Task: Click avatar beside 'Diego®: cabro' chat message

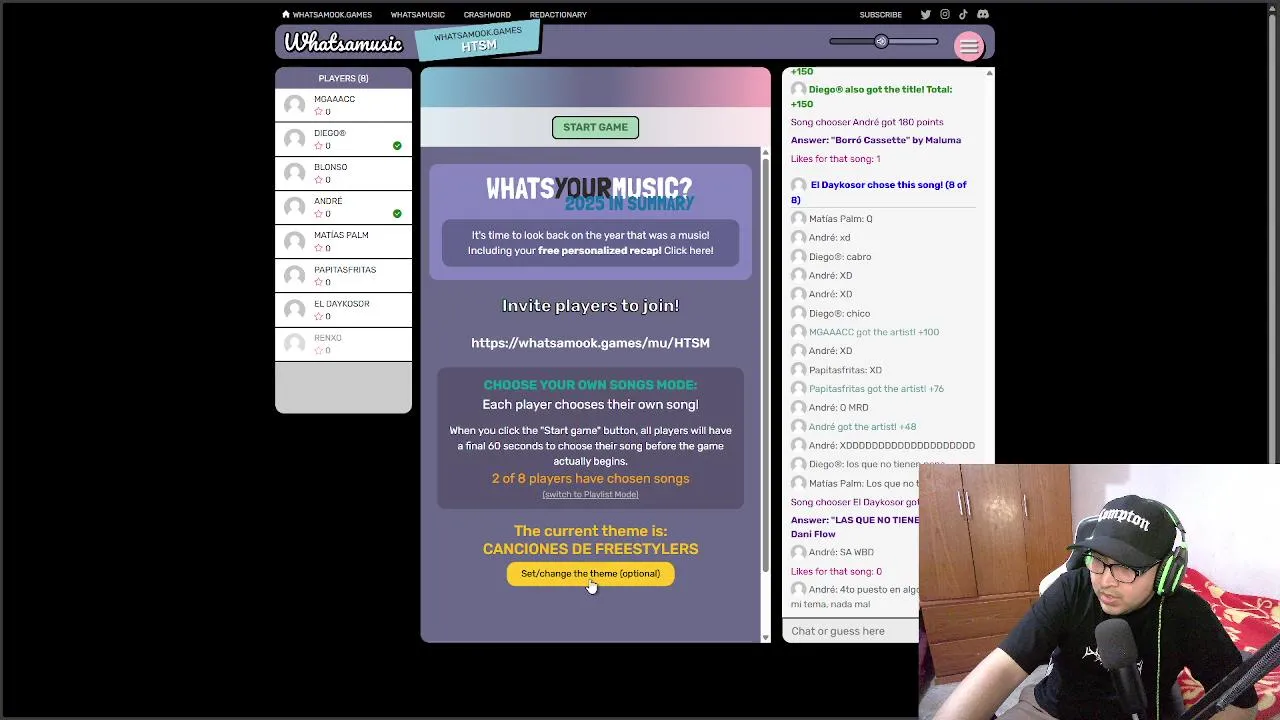Action: [x=798, y=256]
